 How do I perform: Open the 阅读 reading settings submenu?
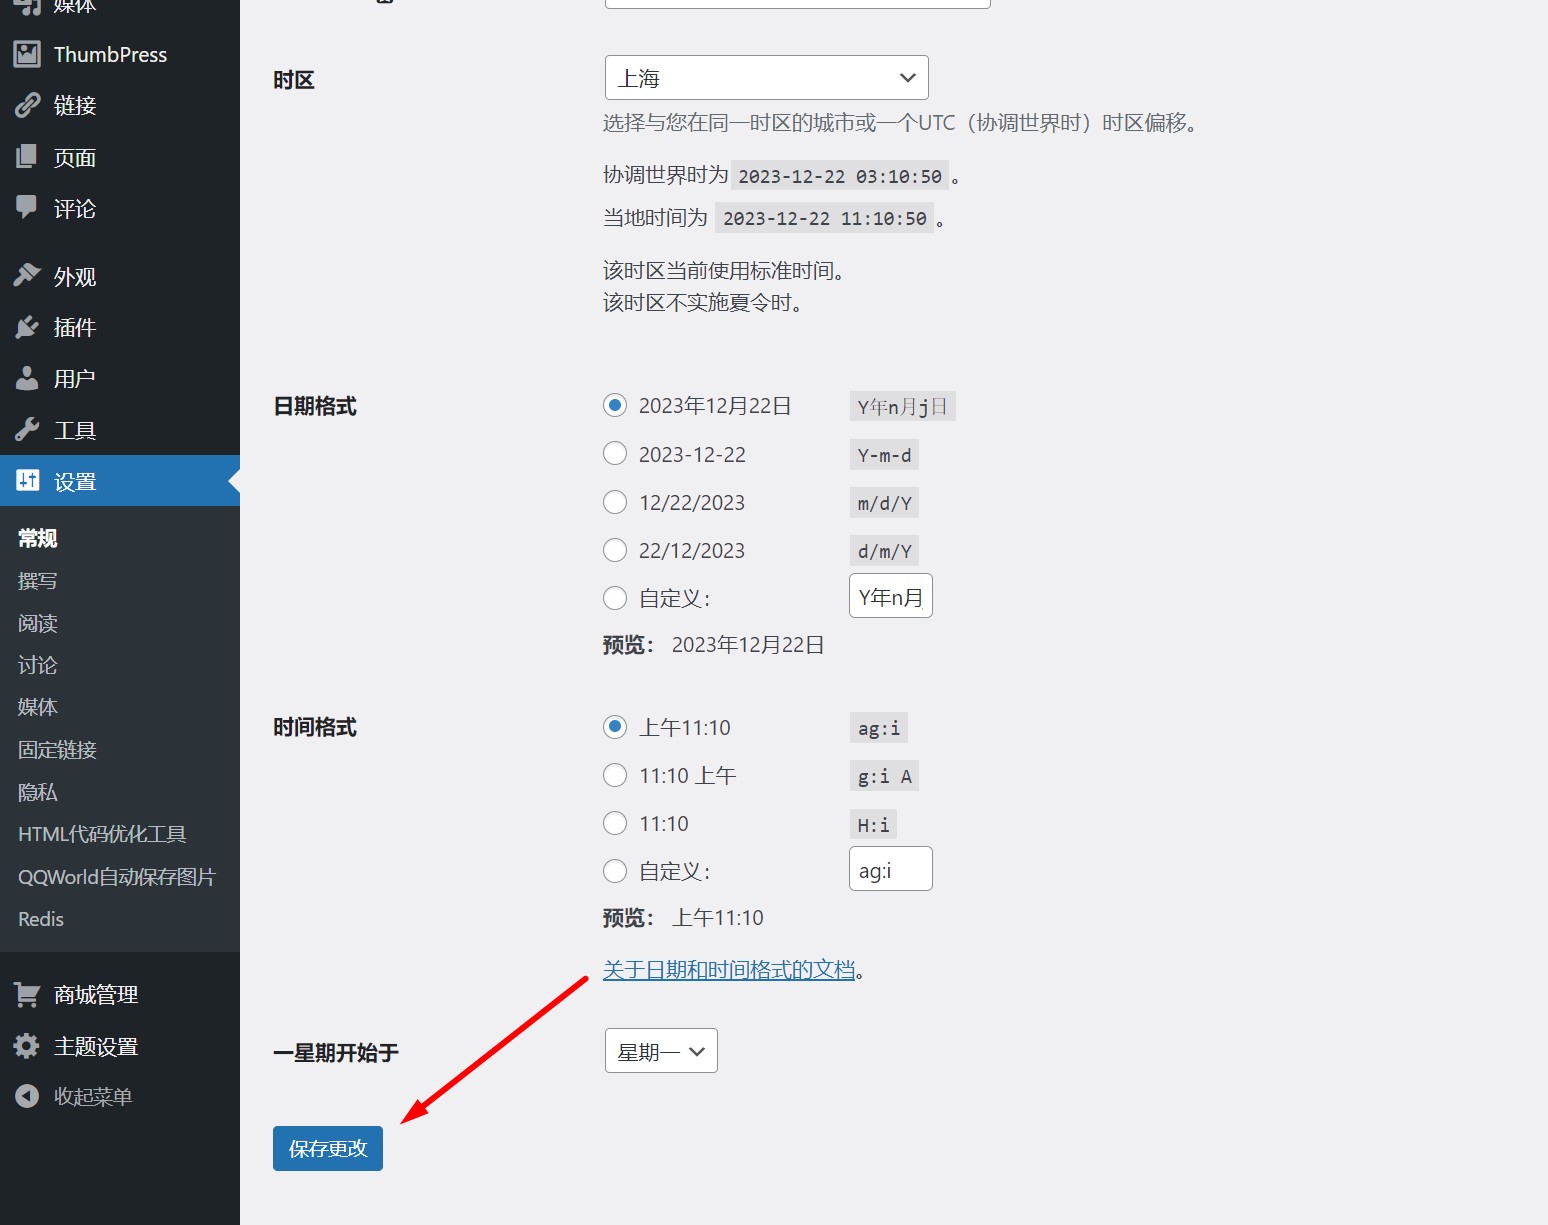[38, 623]
